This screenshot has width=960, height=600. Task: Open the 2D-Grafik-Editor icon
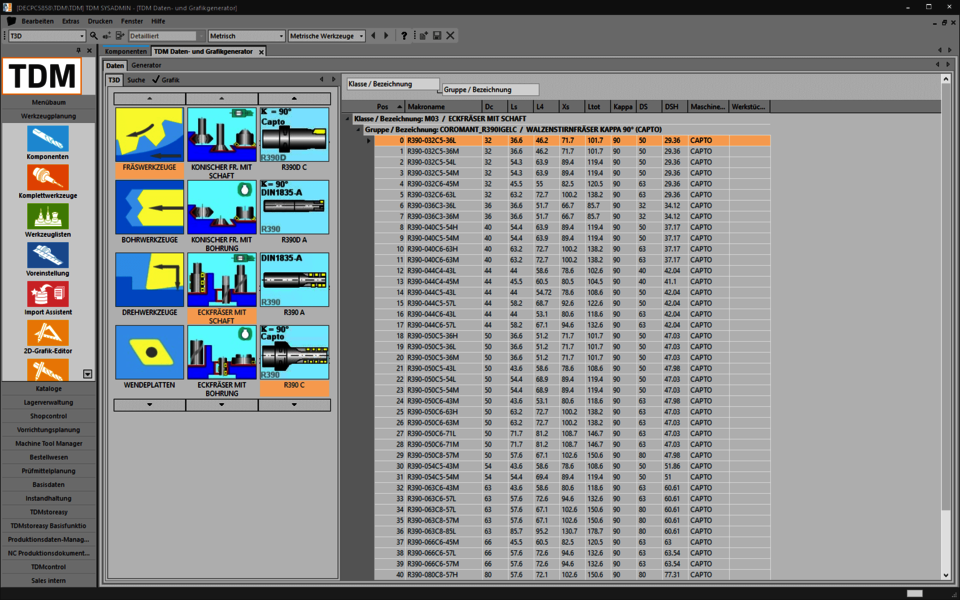48,333
